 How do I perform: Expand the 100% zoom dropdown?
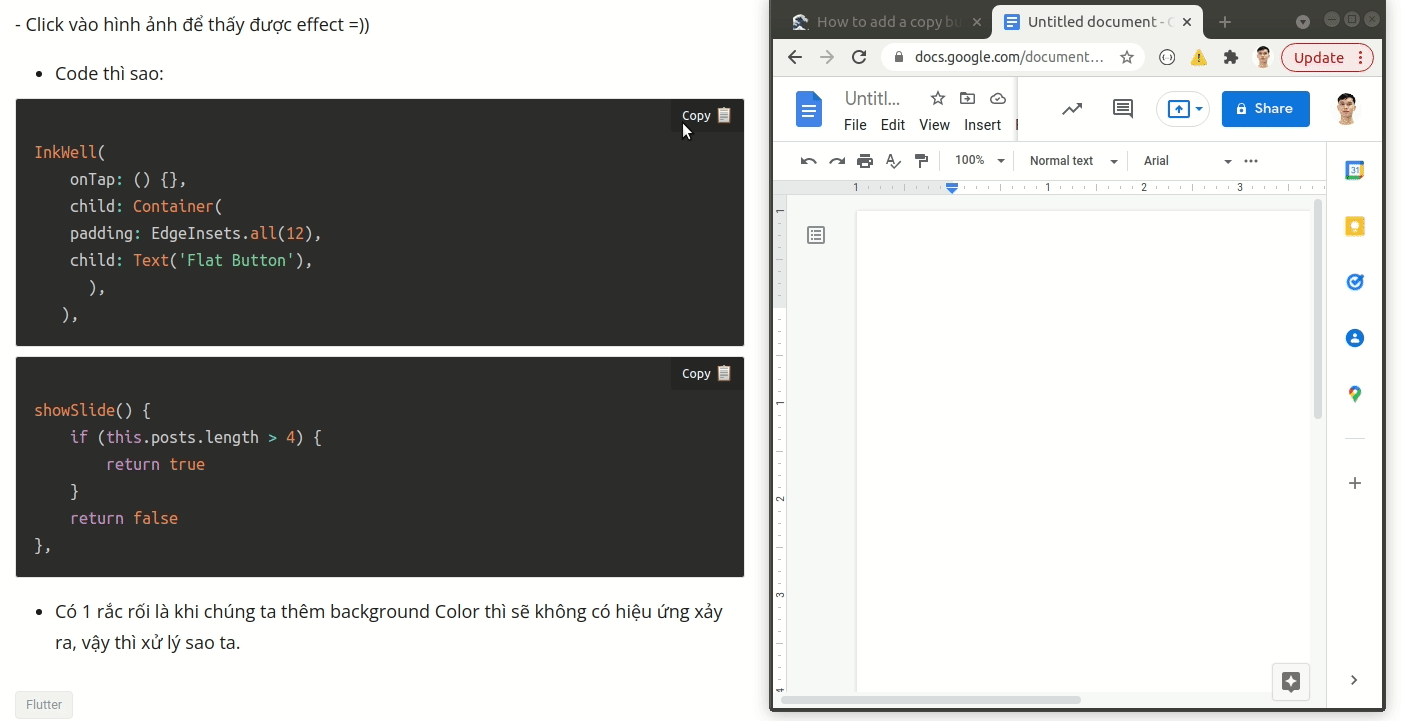tap(979, 161)
